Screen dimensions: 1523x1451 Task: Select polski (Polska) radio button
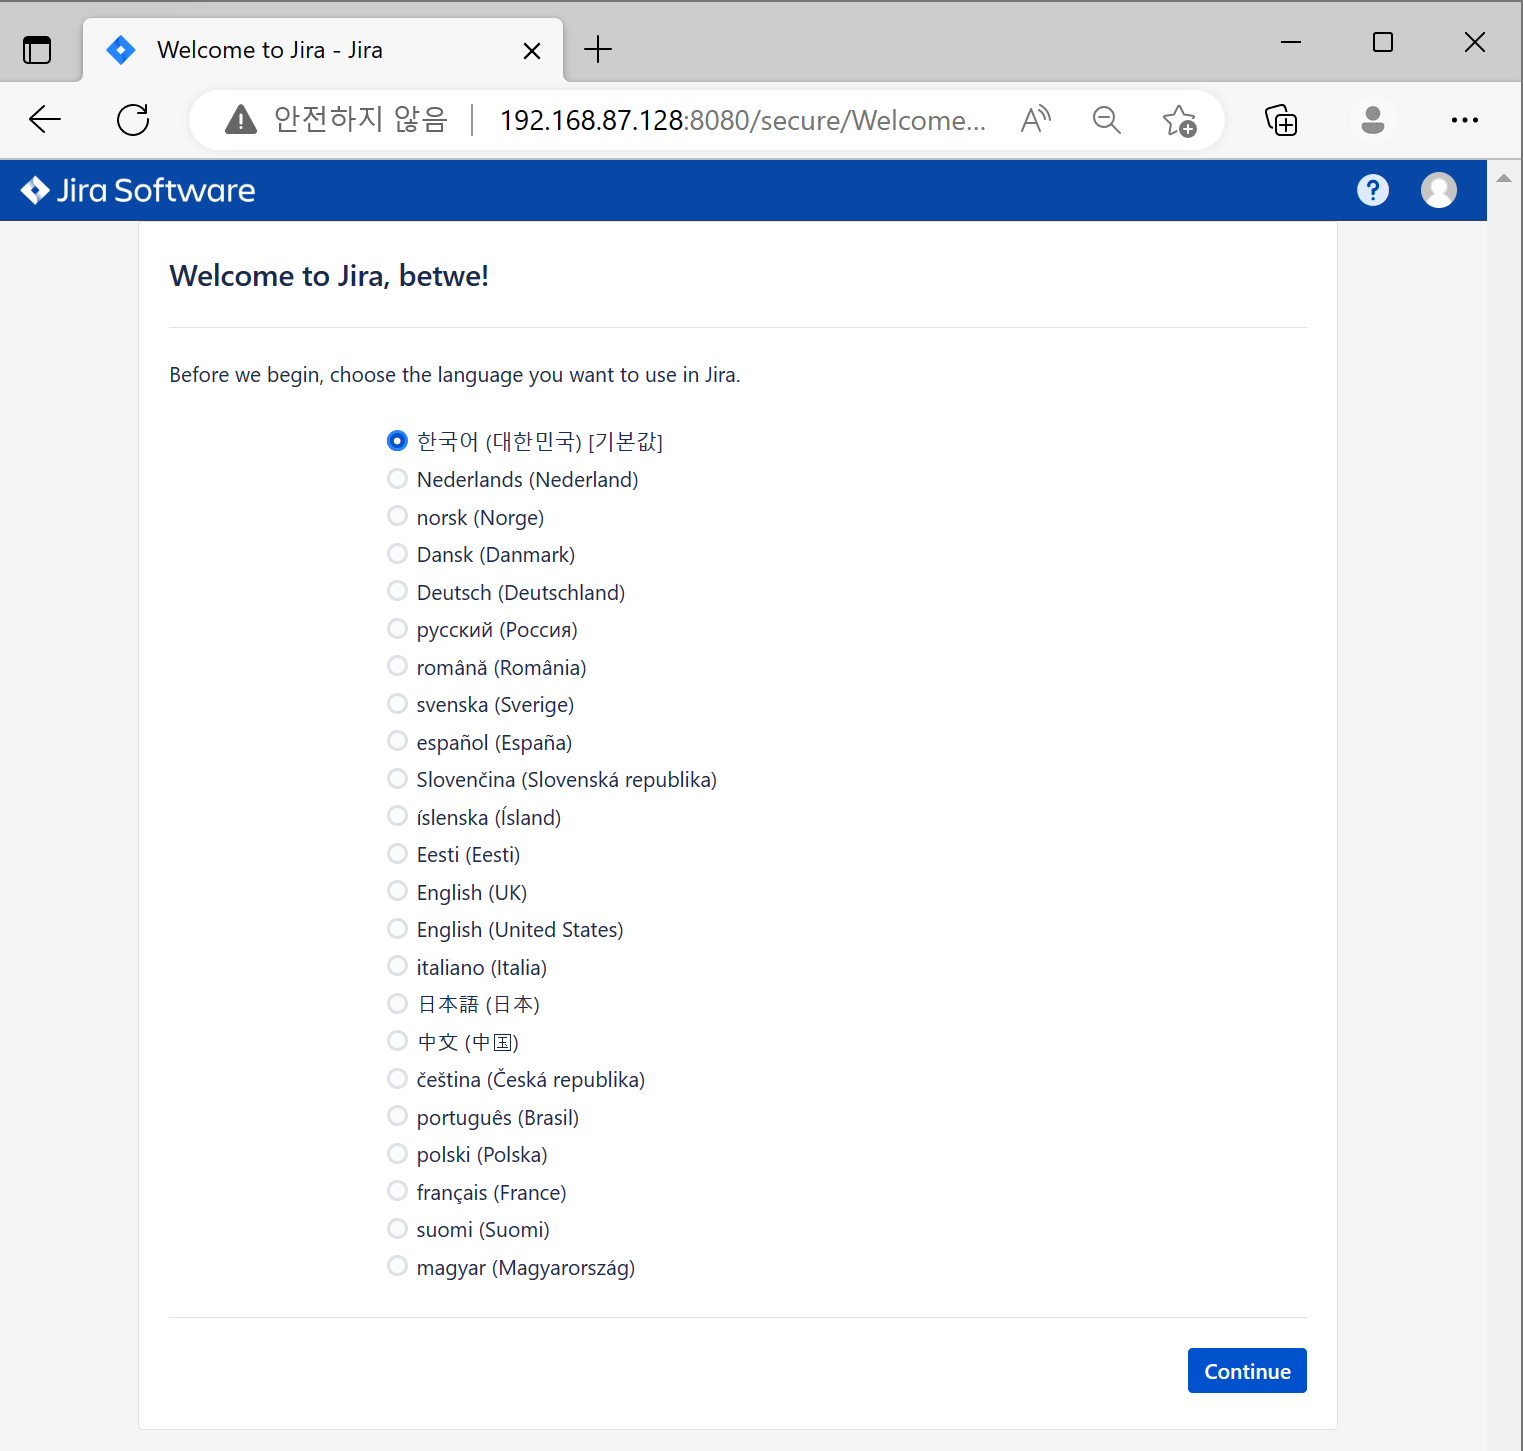(x=397, y=1154)
